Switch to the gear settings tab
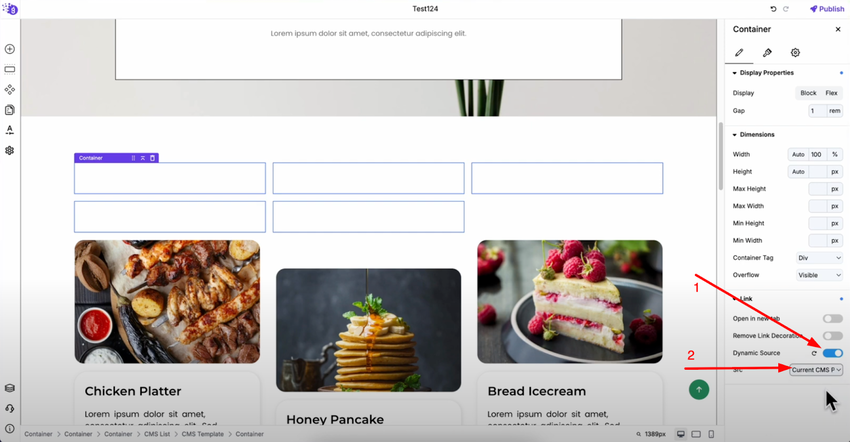 click(795, 53)
